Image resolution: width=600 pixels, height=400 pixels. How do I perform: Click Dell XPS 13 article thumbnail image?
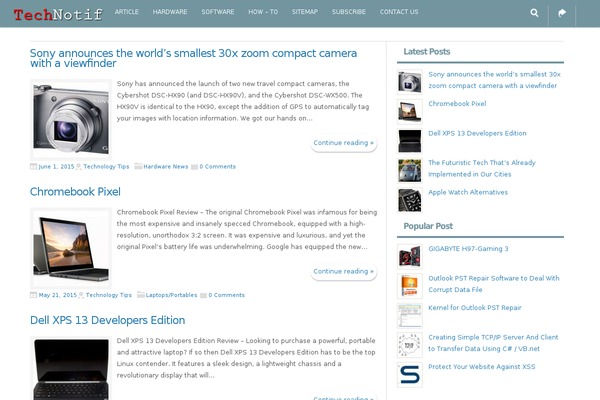coord(71,369)
